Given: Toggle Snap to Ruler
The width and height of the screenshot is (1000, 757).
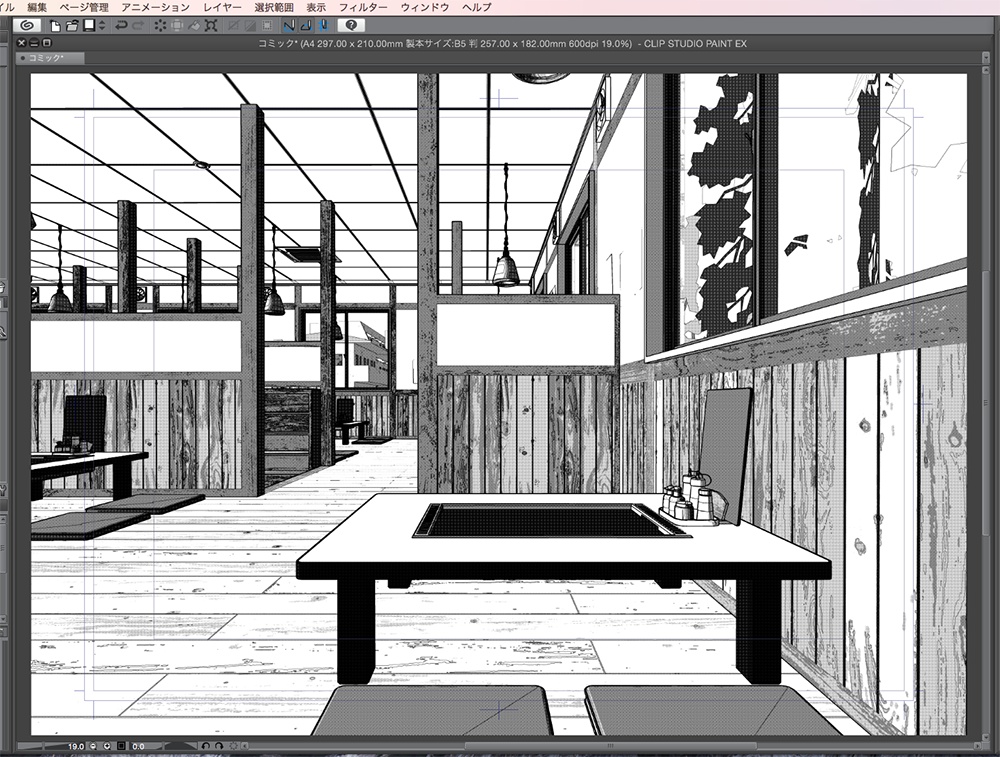Looking at the screenshot, I should [x=290, y=26].
